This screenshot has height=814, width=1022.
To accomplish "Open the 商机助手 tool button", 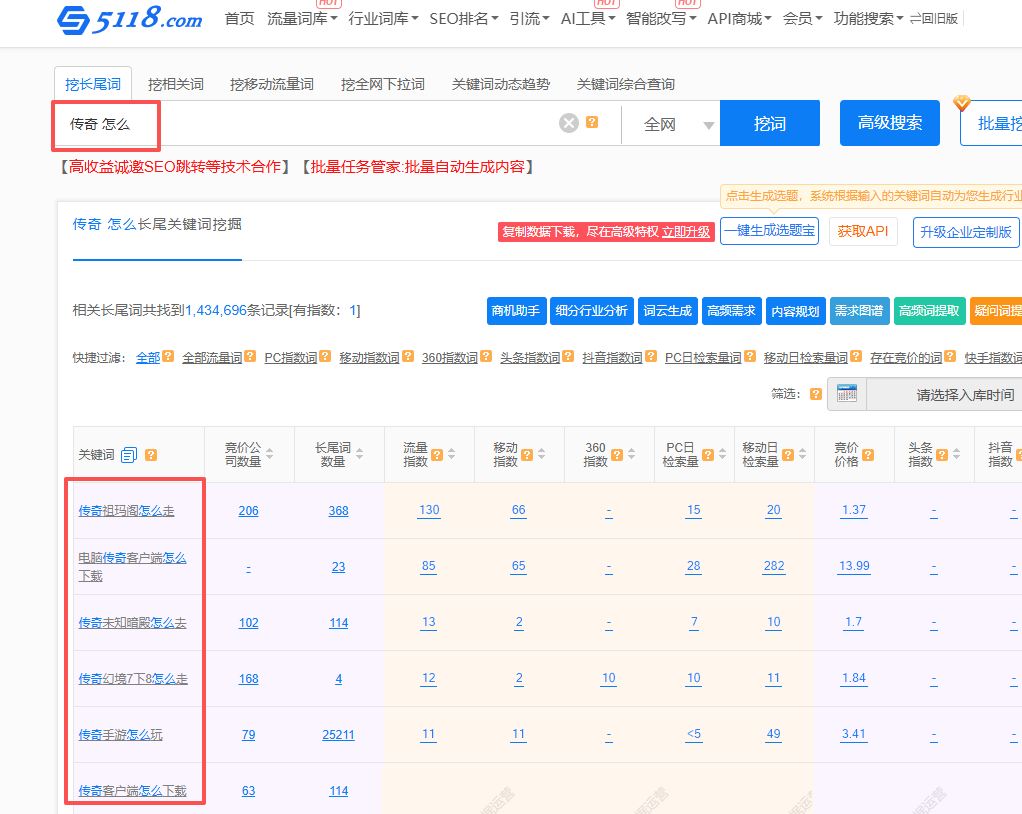I will (516, 311).
